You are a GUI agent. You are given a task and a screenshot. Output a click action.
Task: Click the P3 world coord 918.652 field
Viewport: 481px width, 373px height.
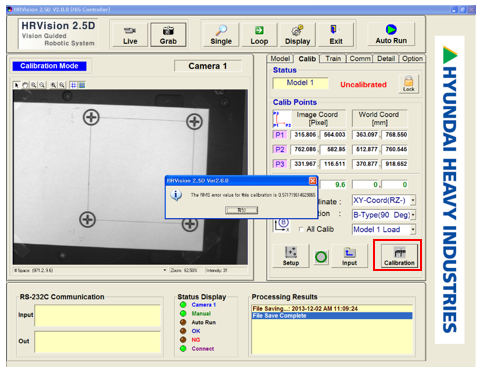pyautogui.click(x=395, y=164)
